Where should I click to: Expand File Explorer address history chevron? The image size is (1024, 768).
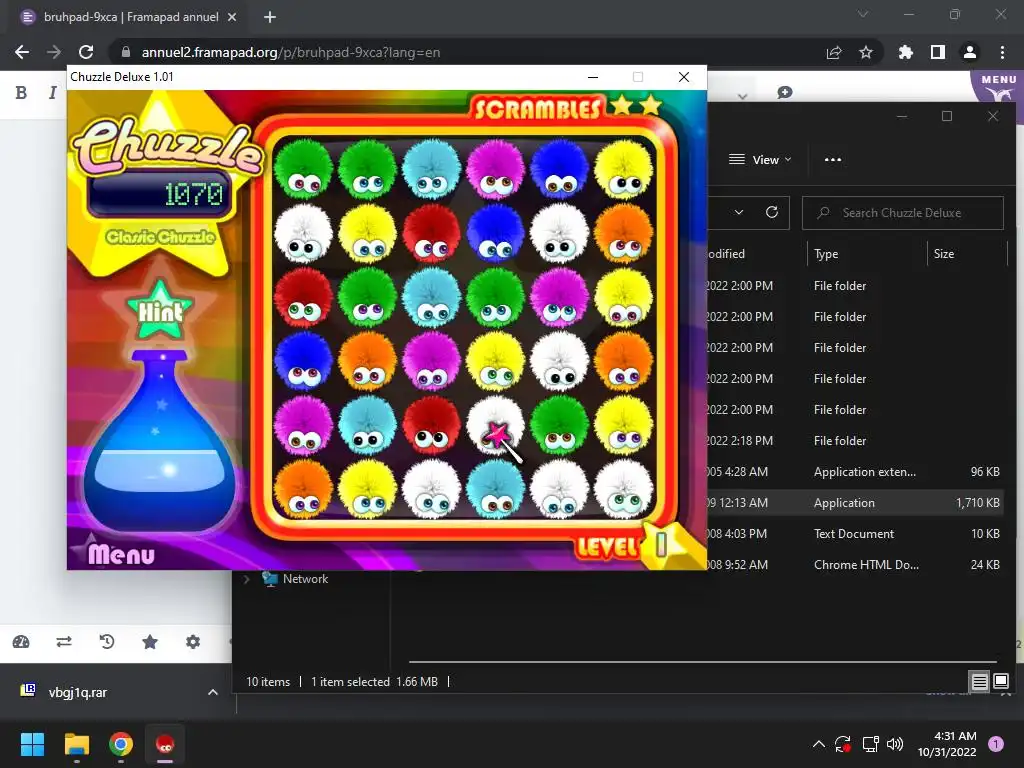(739, 212)
